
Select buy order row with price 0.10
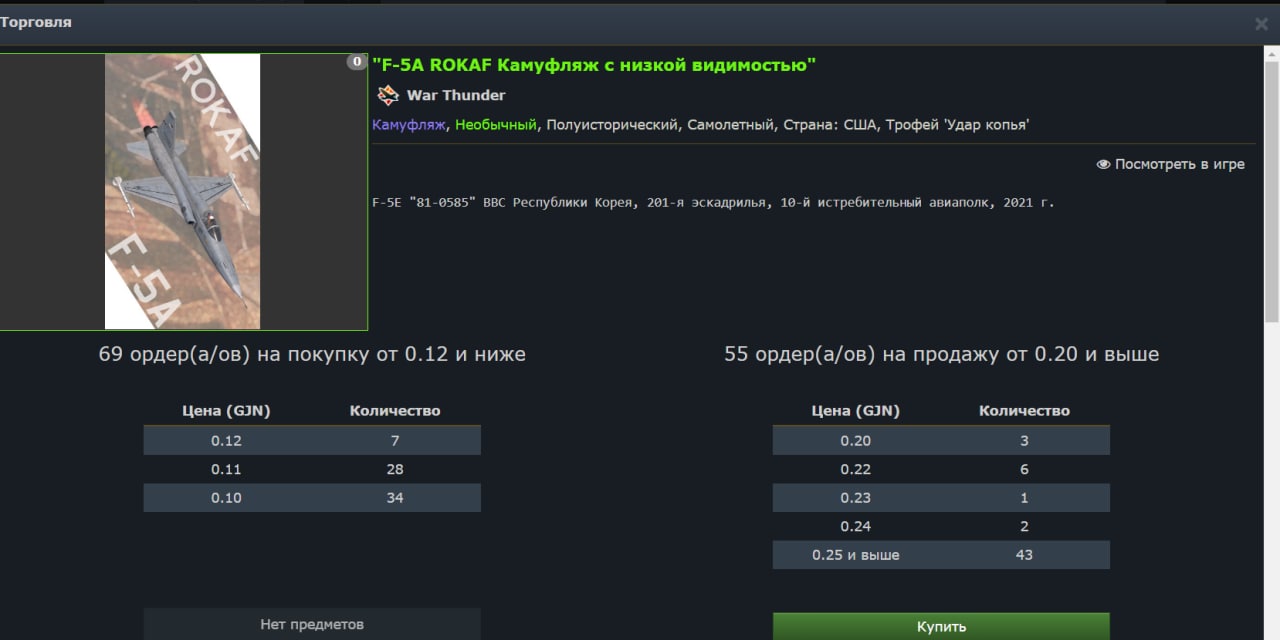pos(312,497)
